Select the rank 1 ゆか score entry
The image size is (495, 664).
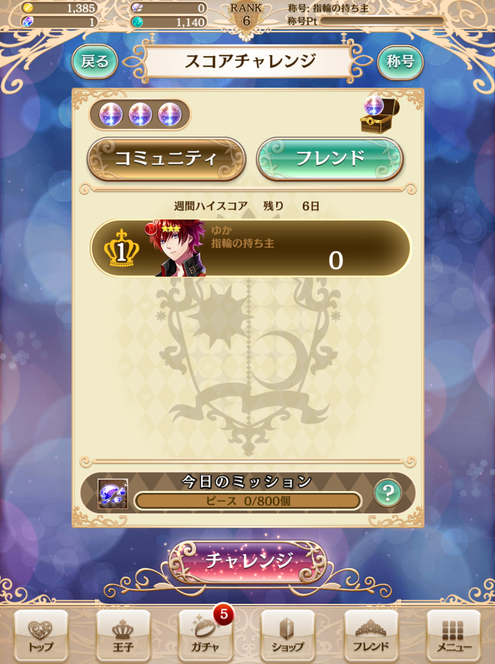tap(250, 248)
